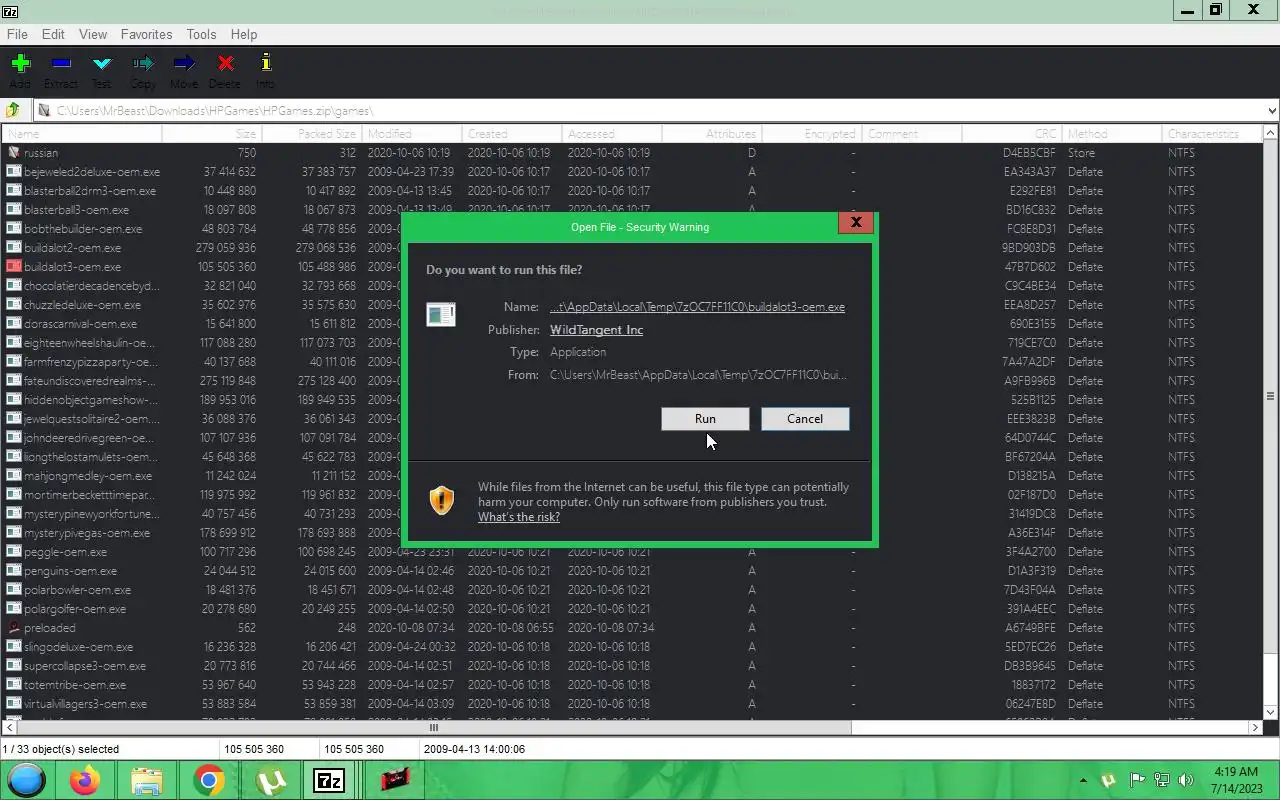Viewport: 1280px width, 800px height.
Task: Click the shield warning icon in dialog
Action: (x=441, y=500)
